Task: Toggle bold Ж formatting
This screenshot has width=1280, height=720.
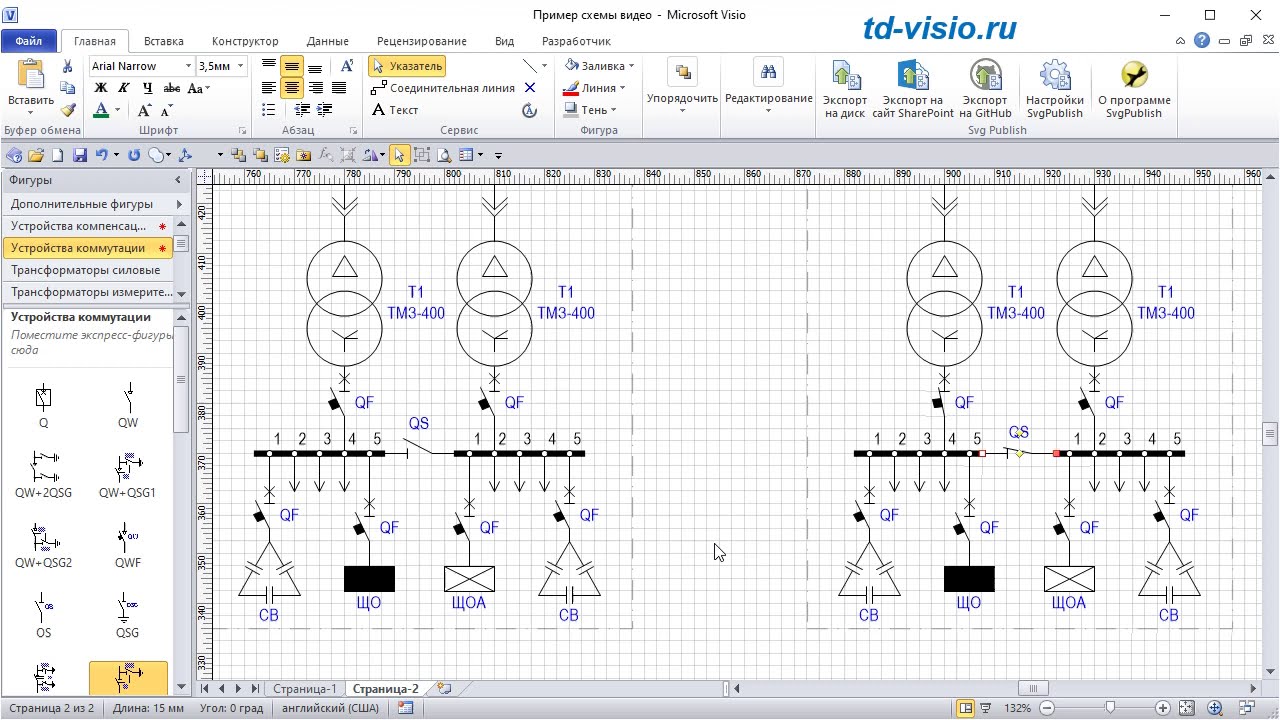Action: tap(100, 88)
